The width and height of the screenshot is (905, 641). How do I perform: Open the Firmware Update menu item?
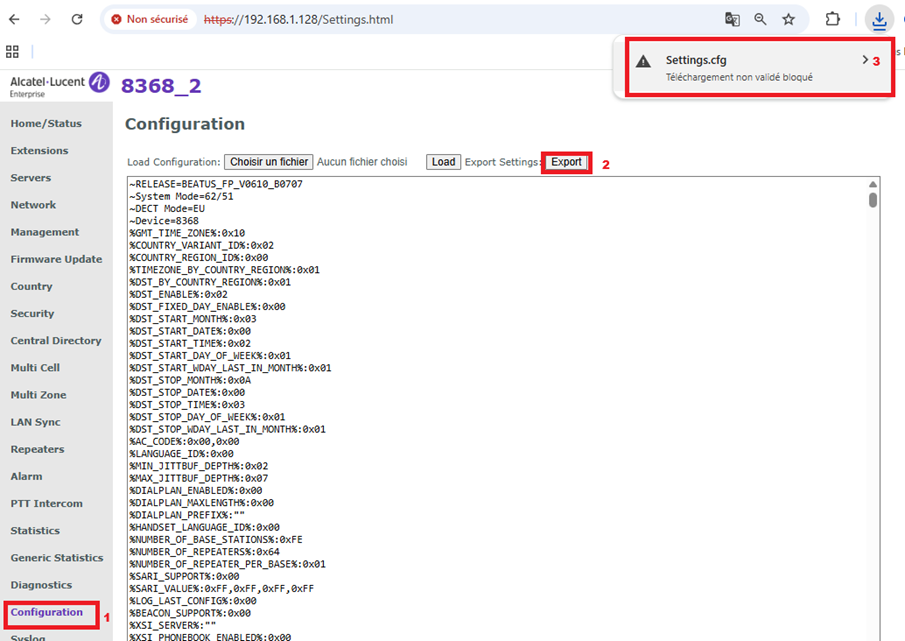[56, 259]
